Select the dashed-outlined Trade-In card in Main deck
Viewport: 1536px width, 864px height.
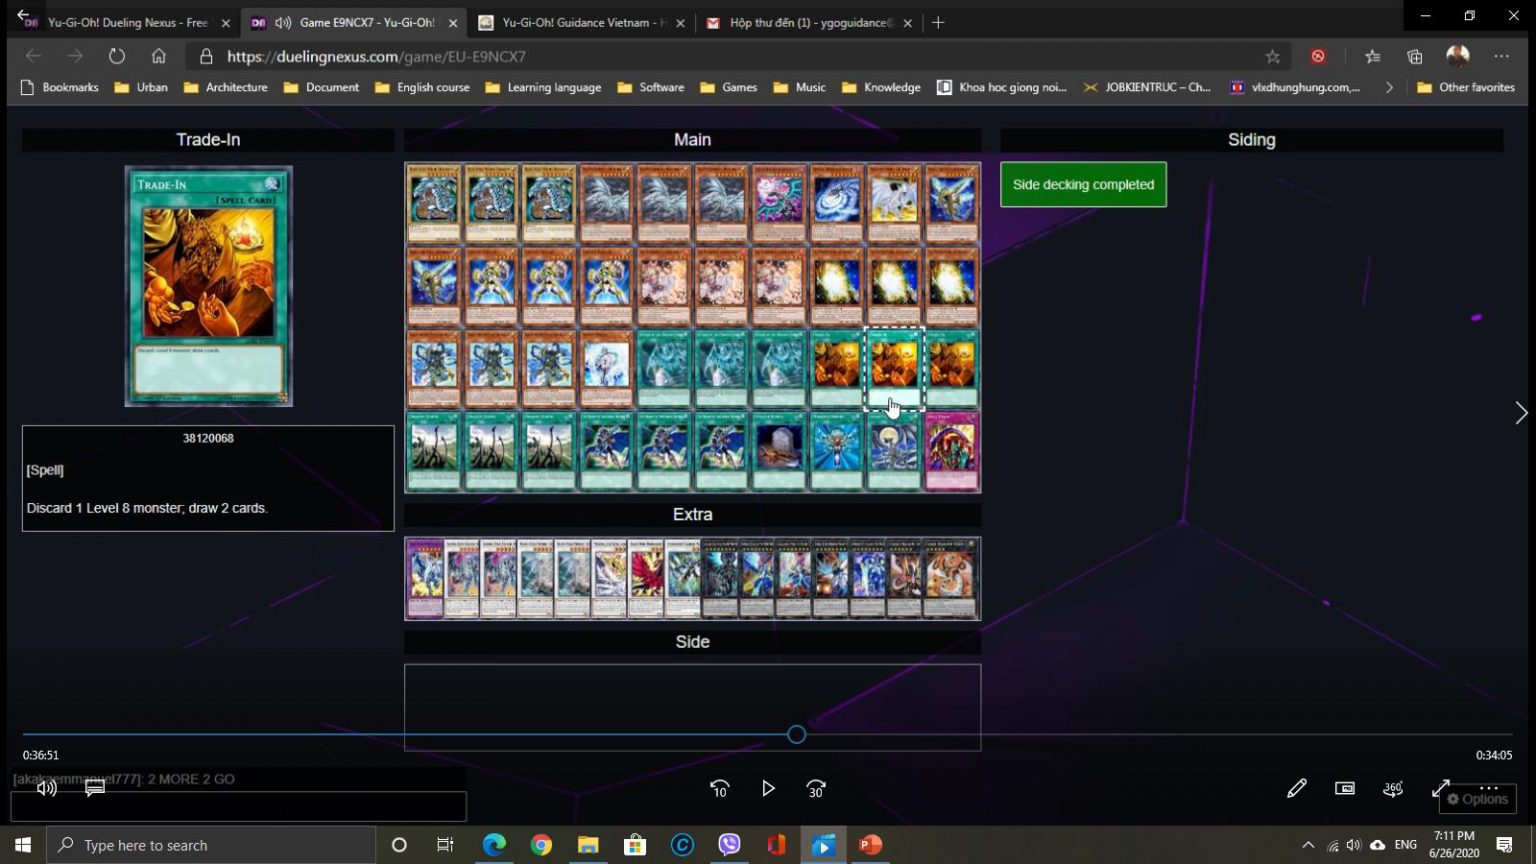[894, 369]
